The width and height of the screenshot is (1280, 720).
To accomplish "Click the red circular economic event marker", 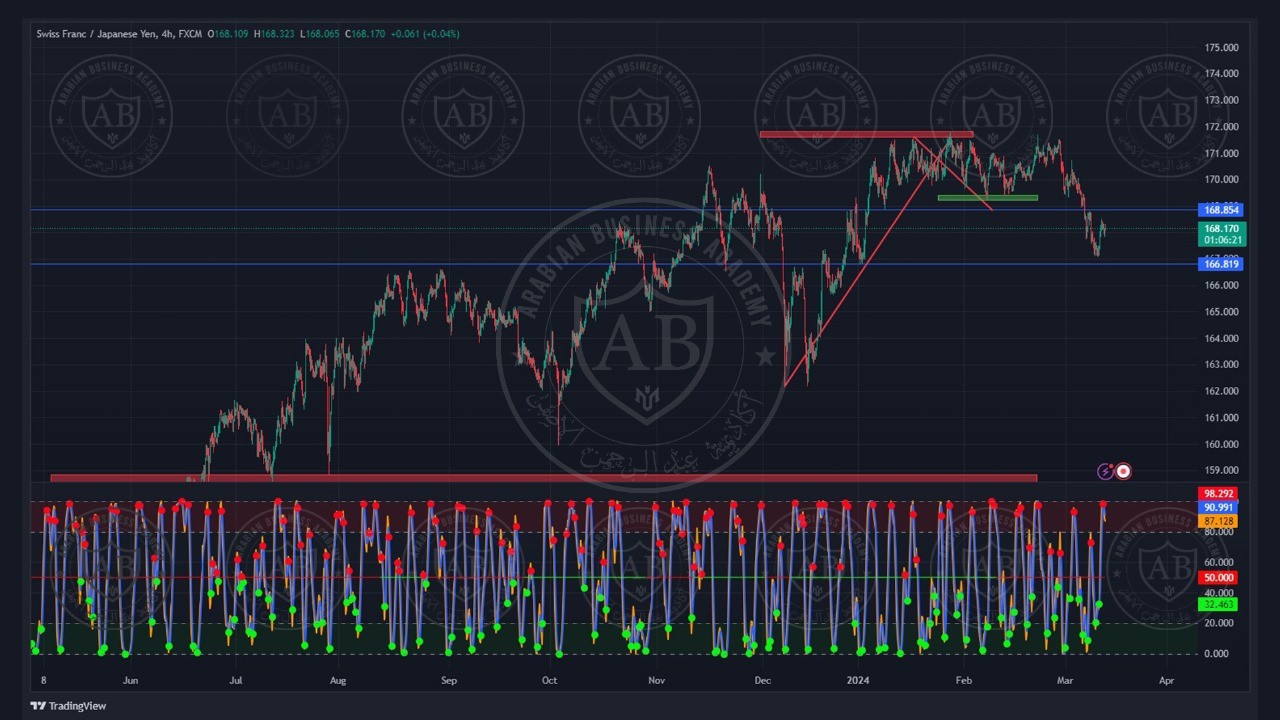I will [x=1123, y=471].
